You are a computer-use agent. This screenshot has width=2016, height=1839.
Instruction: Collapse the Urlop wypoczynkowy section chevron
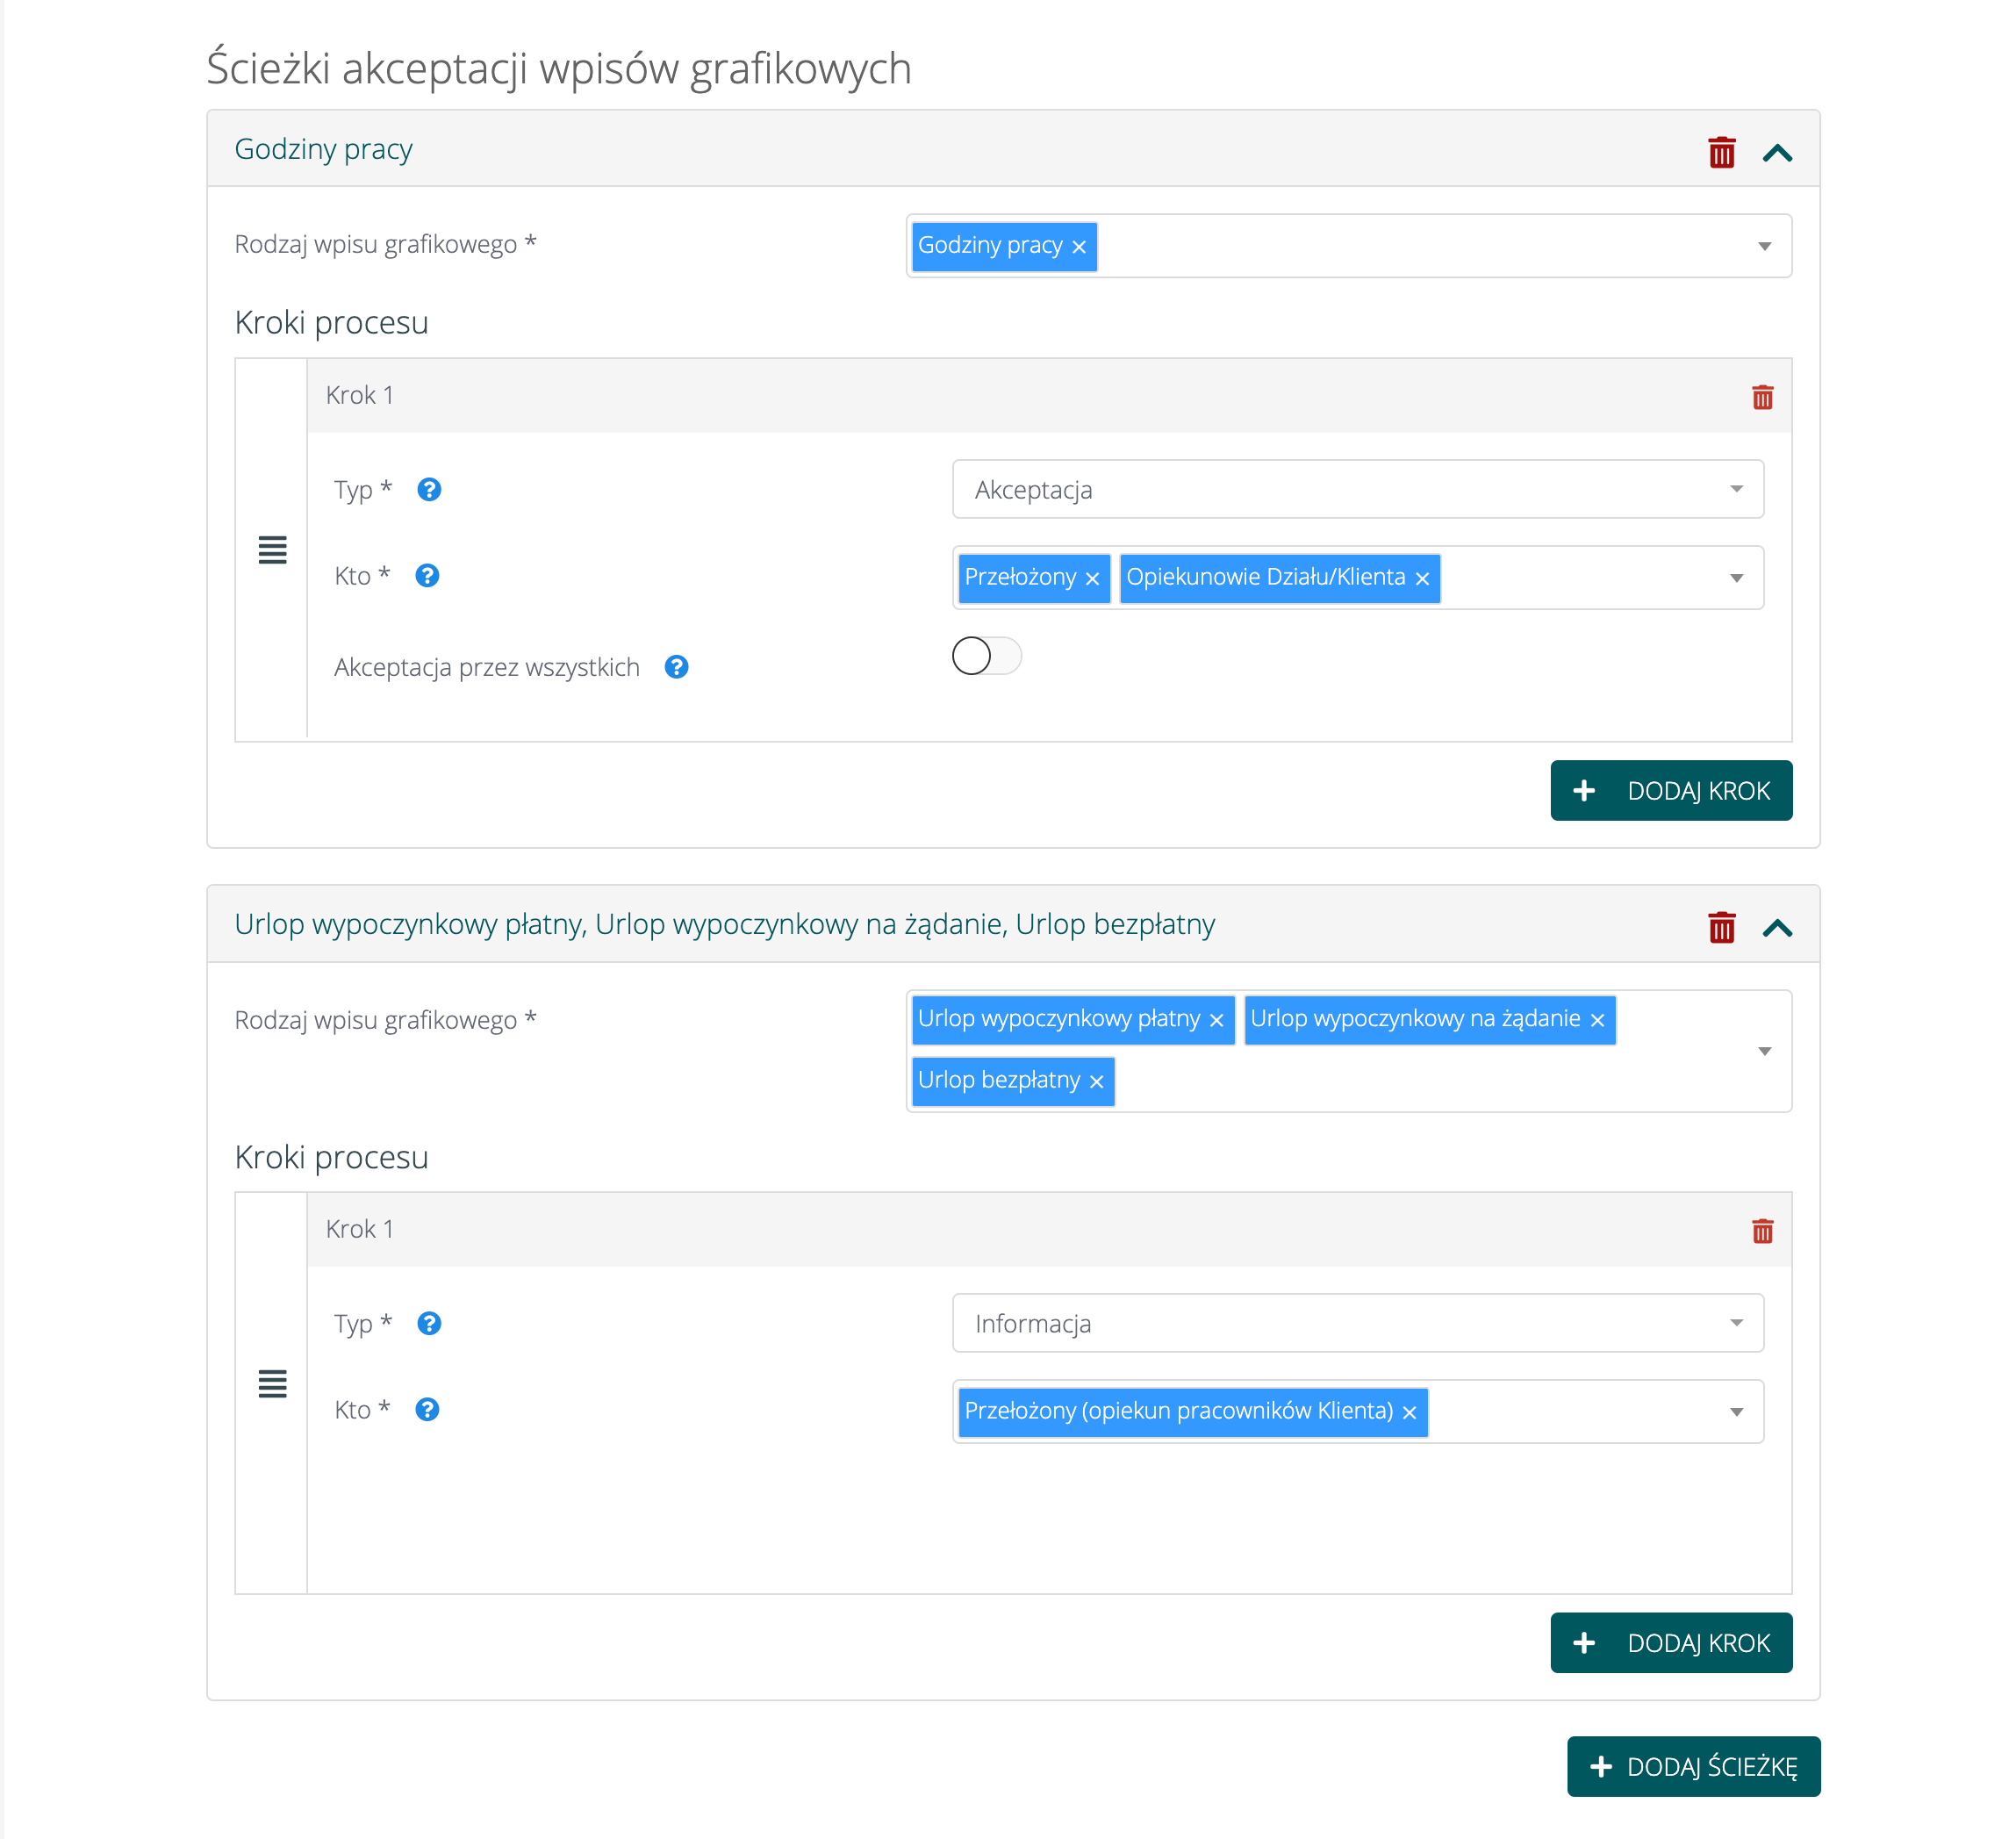tap(1777, 928)
